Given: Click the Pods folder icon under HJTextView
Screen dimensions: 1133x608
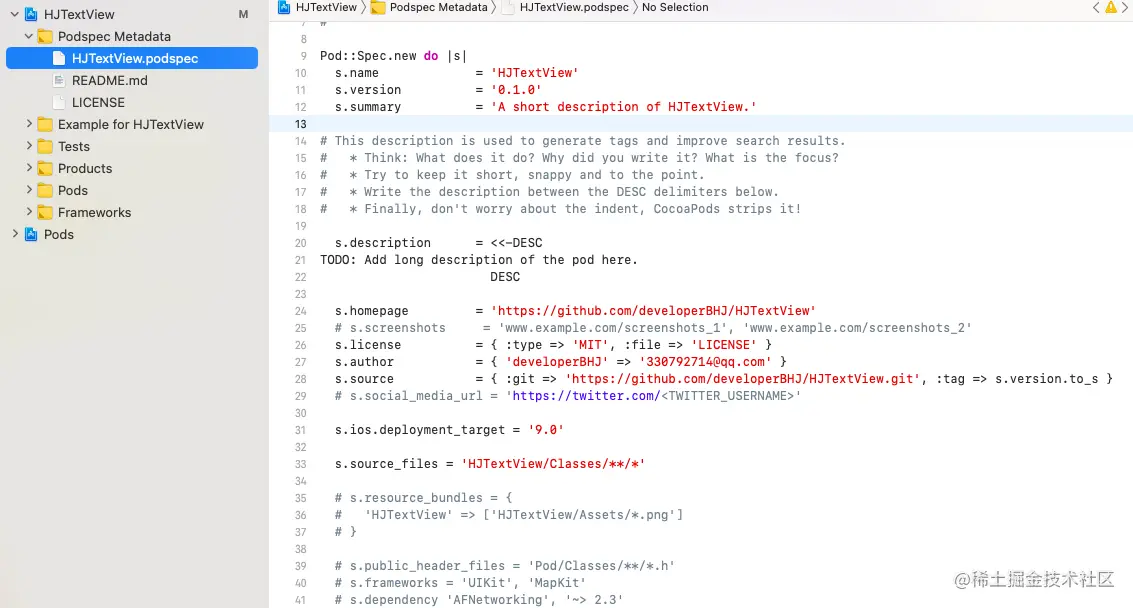Looking at the screenshot, I should point(45,190).
